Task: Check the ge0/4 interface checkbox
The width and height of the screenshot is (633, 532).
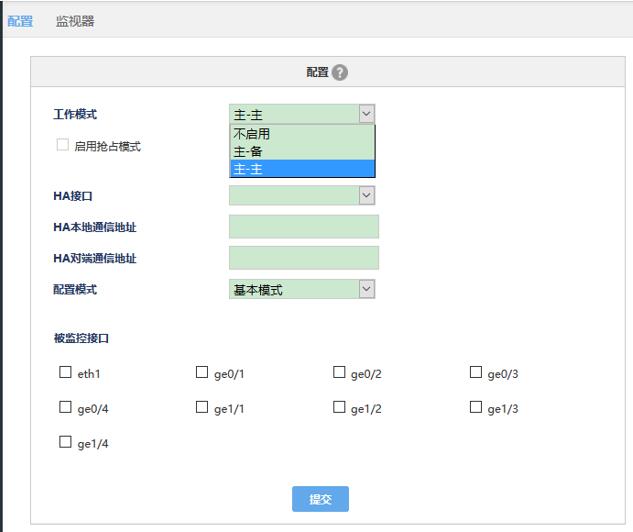Action: tap(66, 408)
